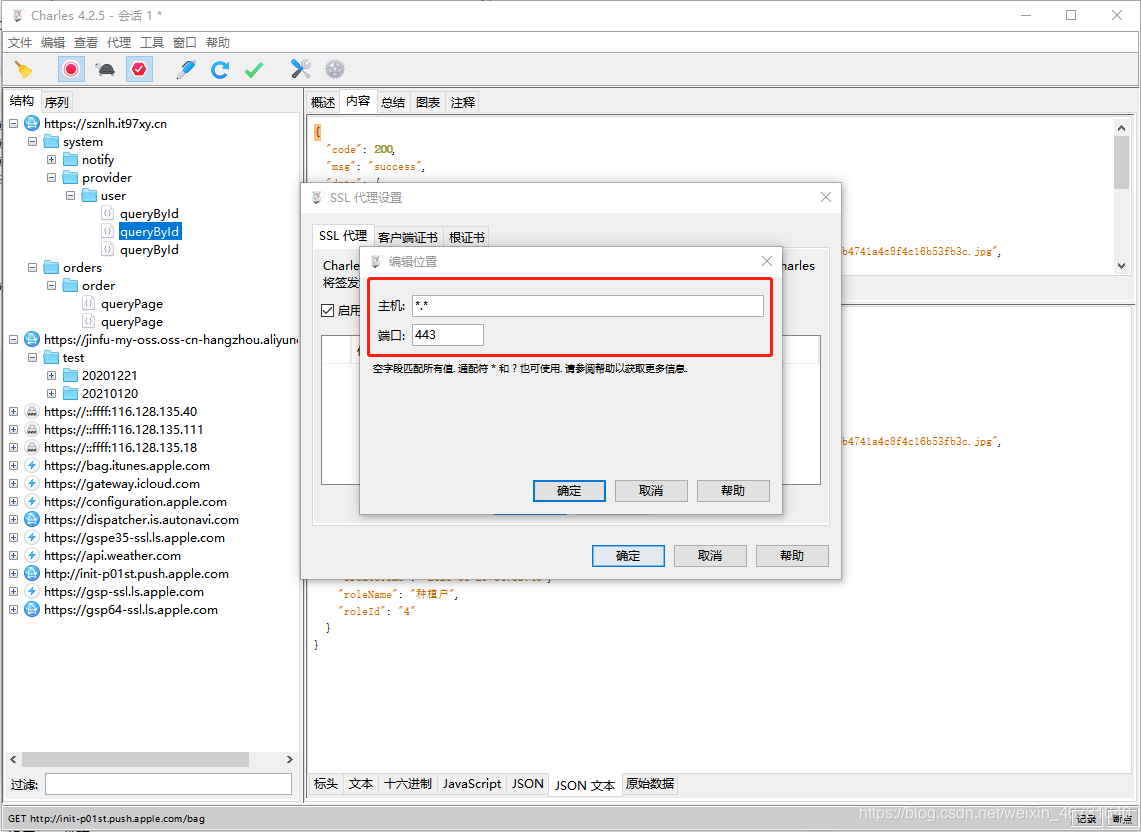The width and height of the screenshot is (1141, 832).
Task: Switch to the 客户端证书 tab
Action: 408,237
